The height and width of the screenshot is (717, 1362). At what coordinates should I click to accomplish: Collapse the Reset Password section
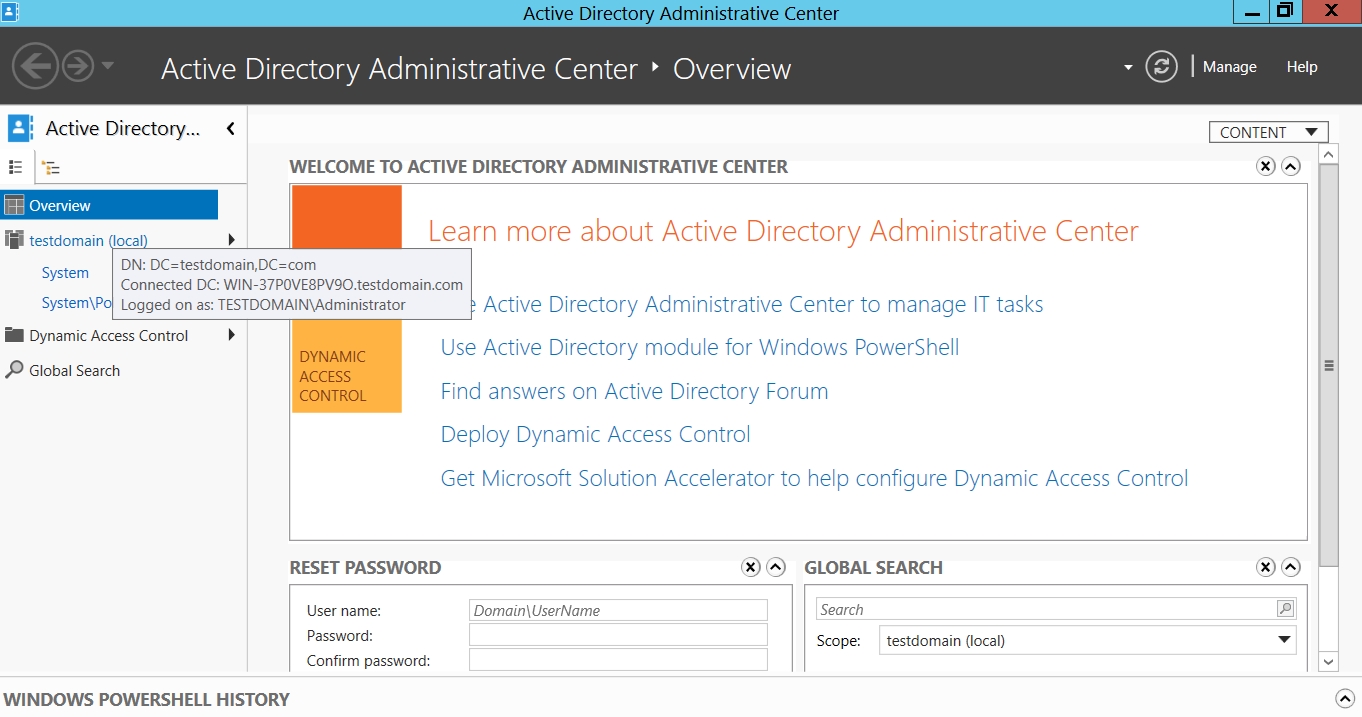click(776, 567)
